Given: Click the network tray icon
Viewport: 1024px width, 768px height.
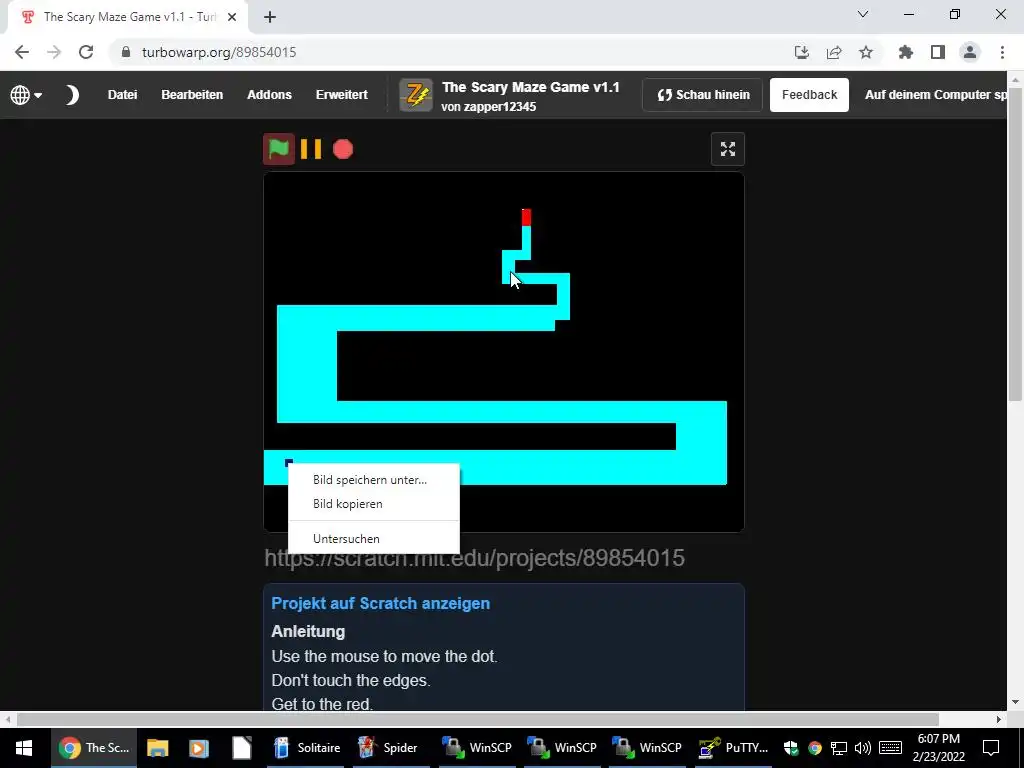Looking at the screenshot, I should (839, 748).
